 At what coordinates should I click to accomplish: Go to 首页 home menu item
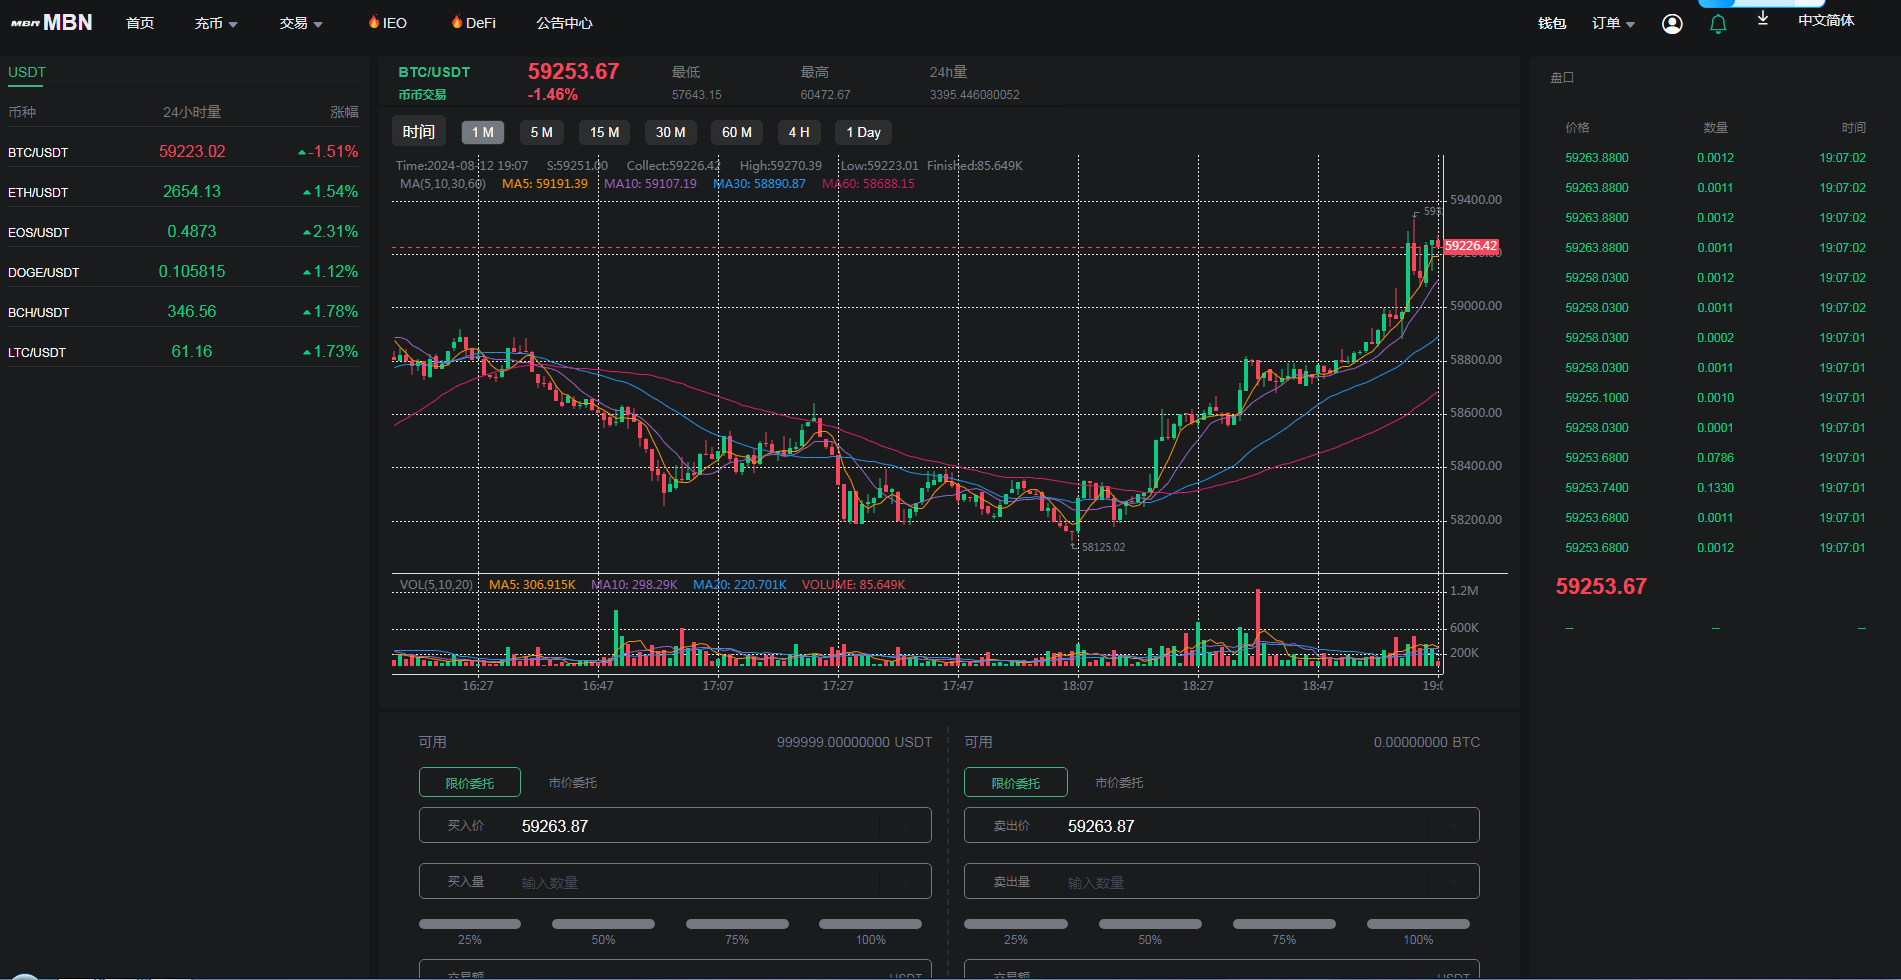(x=140, y=23)
